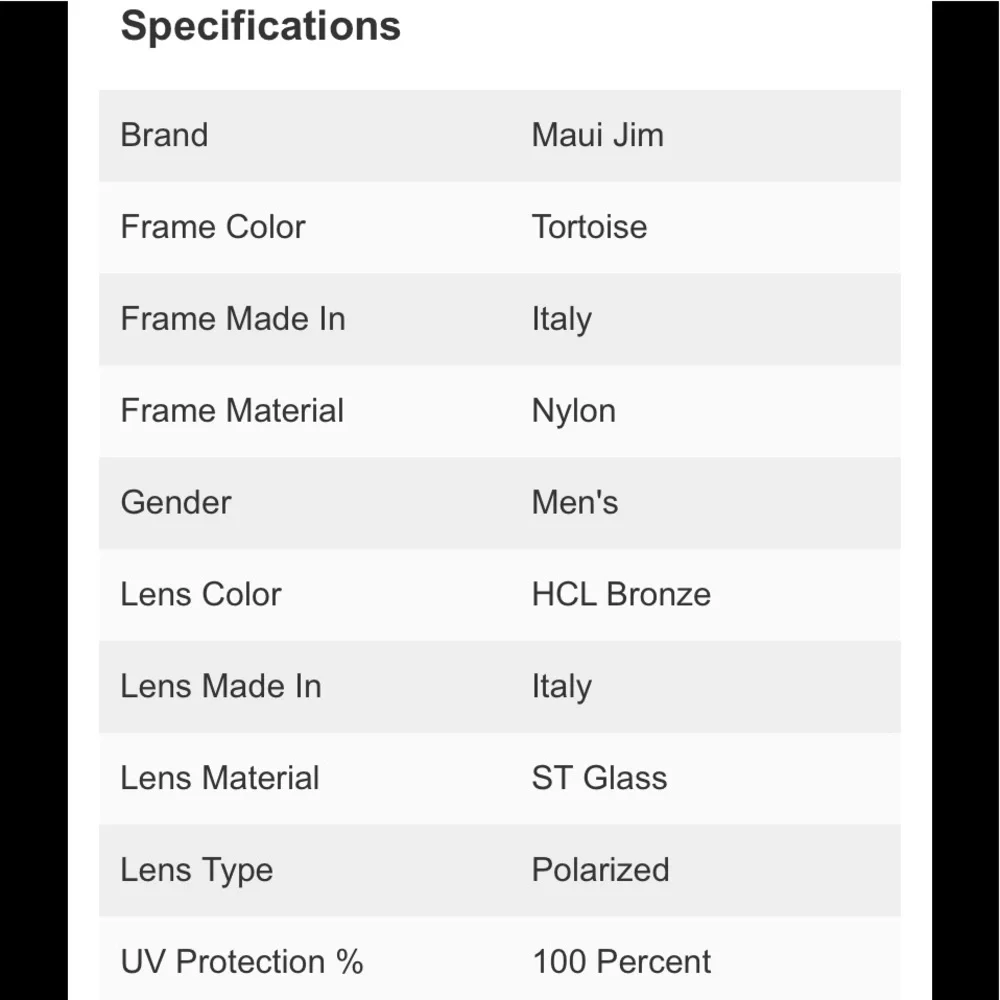Click the Tortoise frame color value

click(589, 227)
